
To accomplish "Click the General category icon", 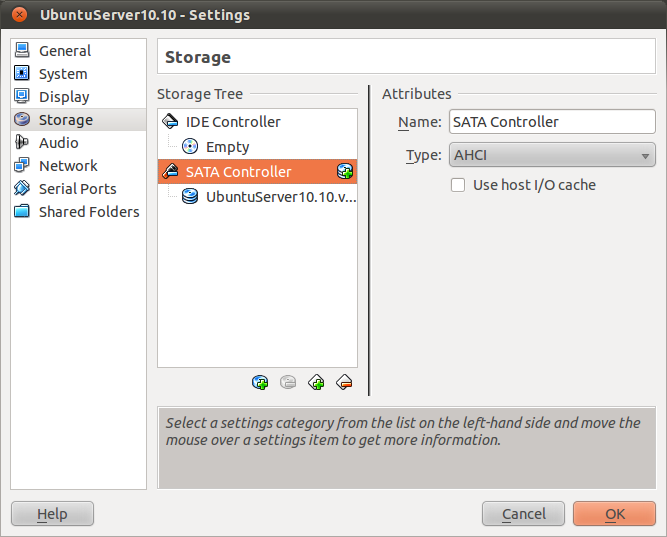I will tap(22, 51).
